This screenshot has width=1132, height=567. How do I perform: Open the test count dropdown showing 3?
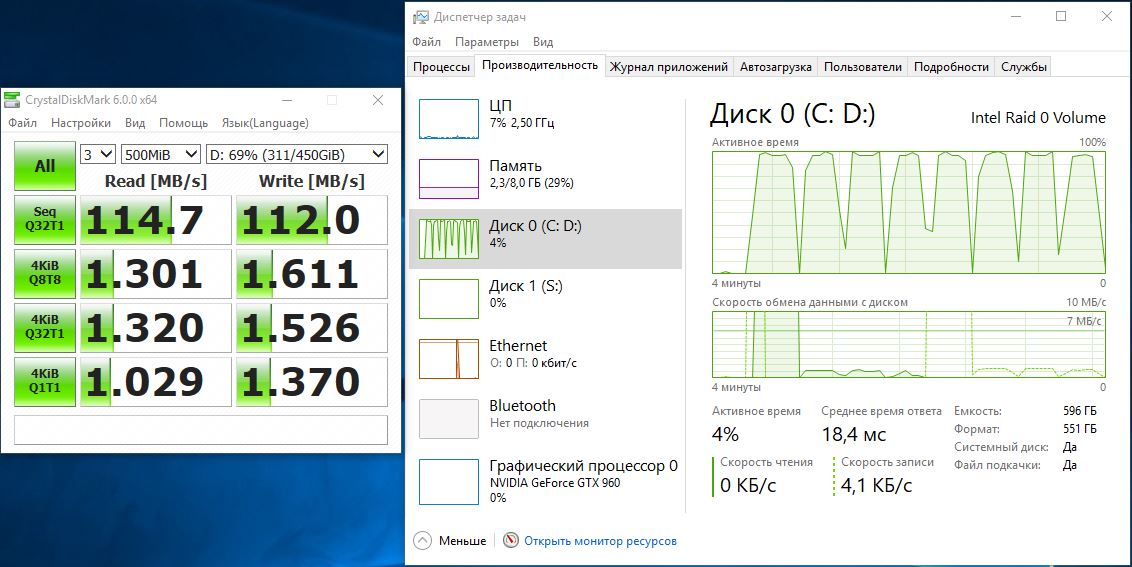click(98, 154)
